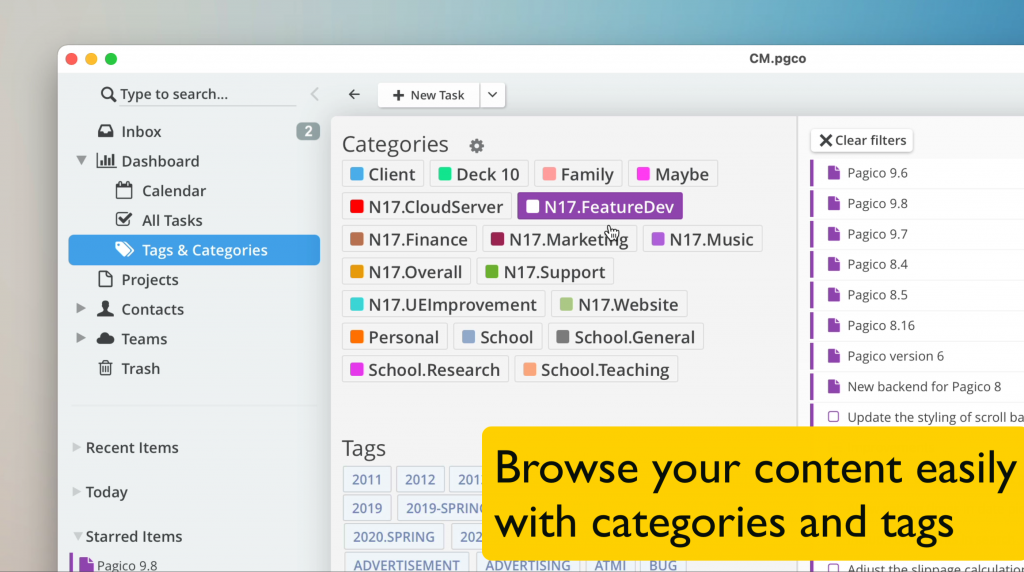Click the New Task button
Screen dimensions: 1024x572
tap(428, 95)
